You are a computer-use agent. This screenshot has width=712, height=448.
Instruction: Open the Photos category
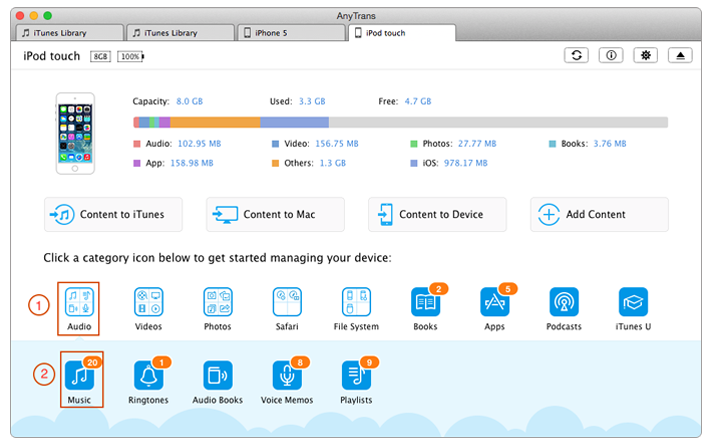click(x=218, y=302)
